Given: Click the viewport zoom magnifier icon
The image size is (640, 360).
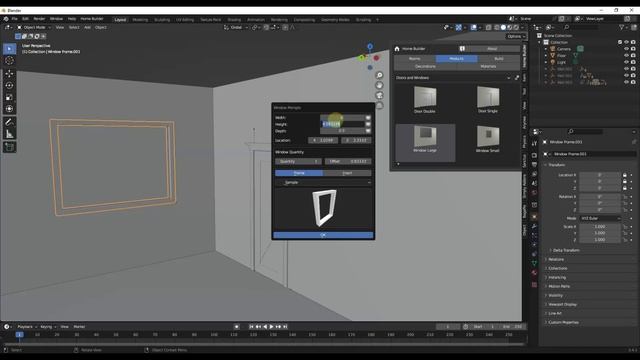Looking at the screenshot, I should coord(379,76).
